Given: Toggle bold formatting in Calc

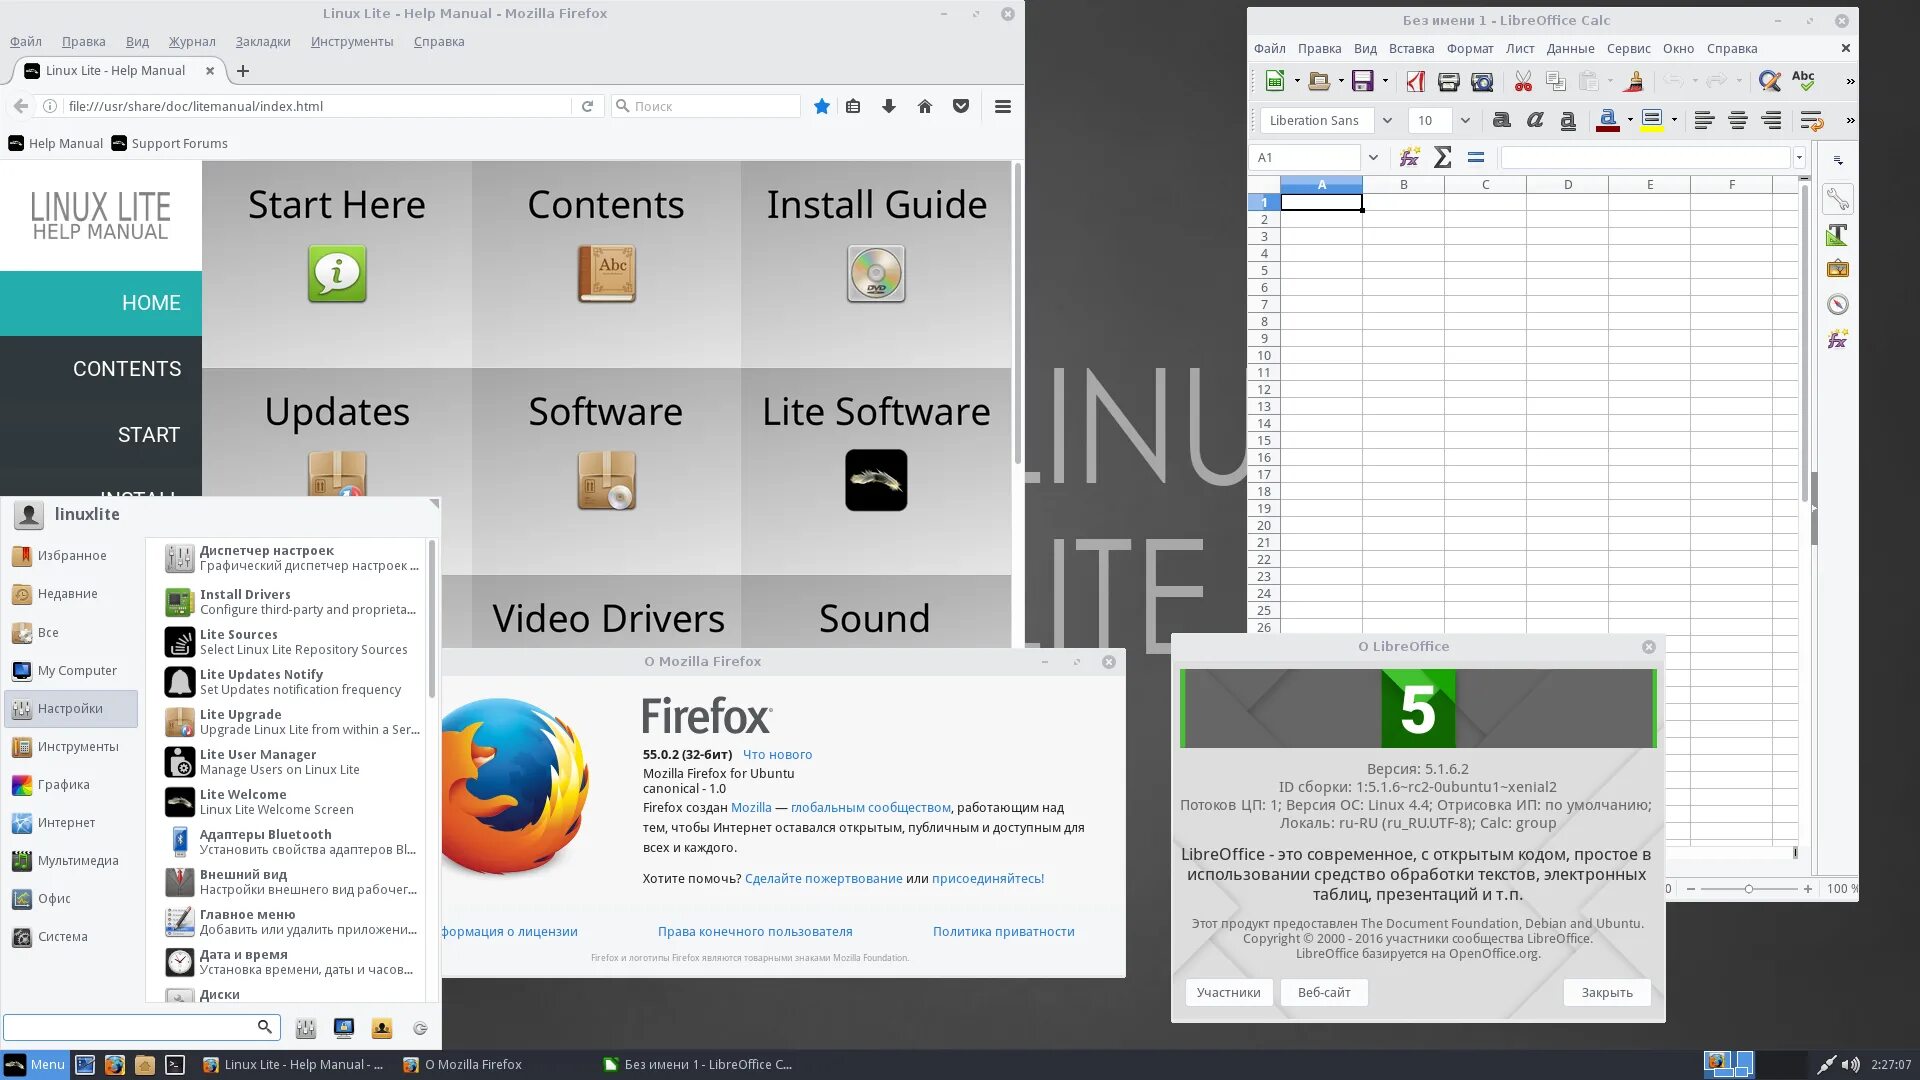Looking at the screenshot, I should 1501,121.
